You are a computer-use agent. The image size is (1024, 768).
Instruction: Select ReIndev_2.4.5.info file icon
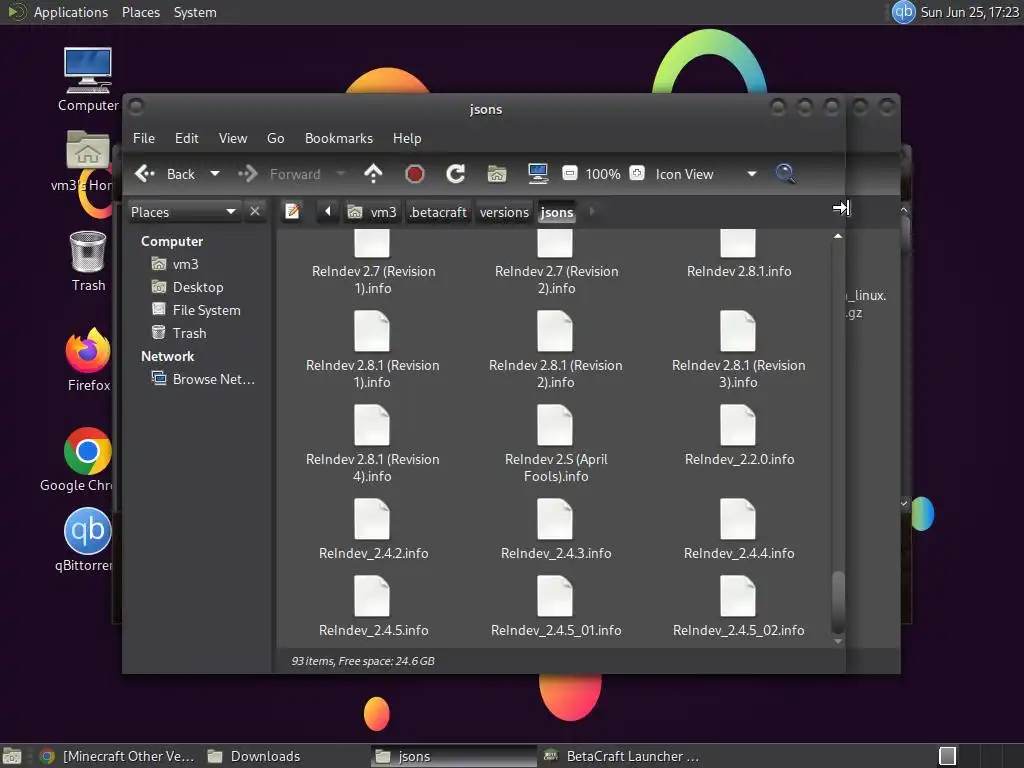coord(372,596)
